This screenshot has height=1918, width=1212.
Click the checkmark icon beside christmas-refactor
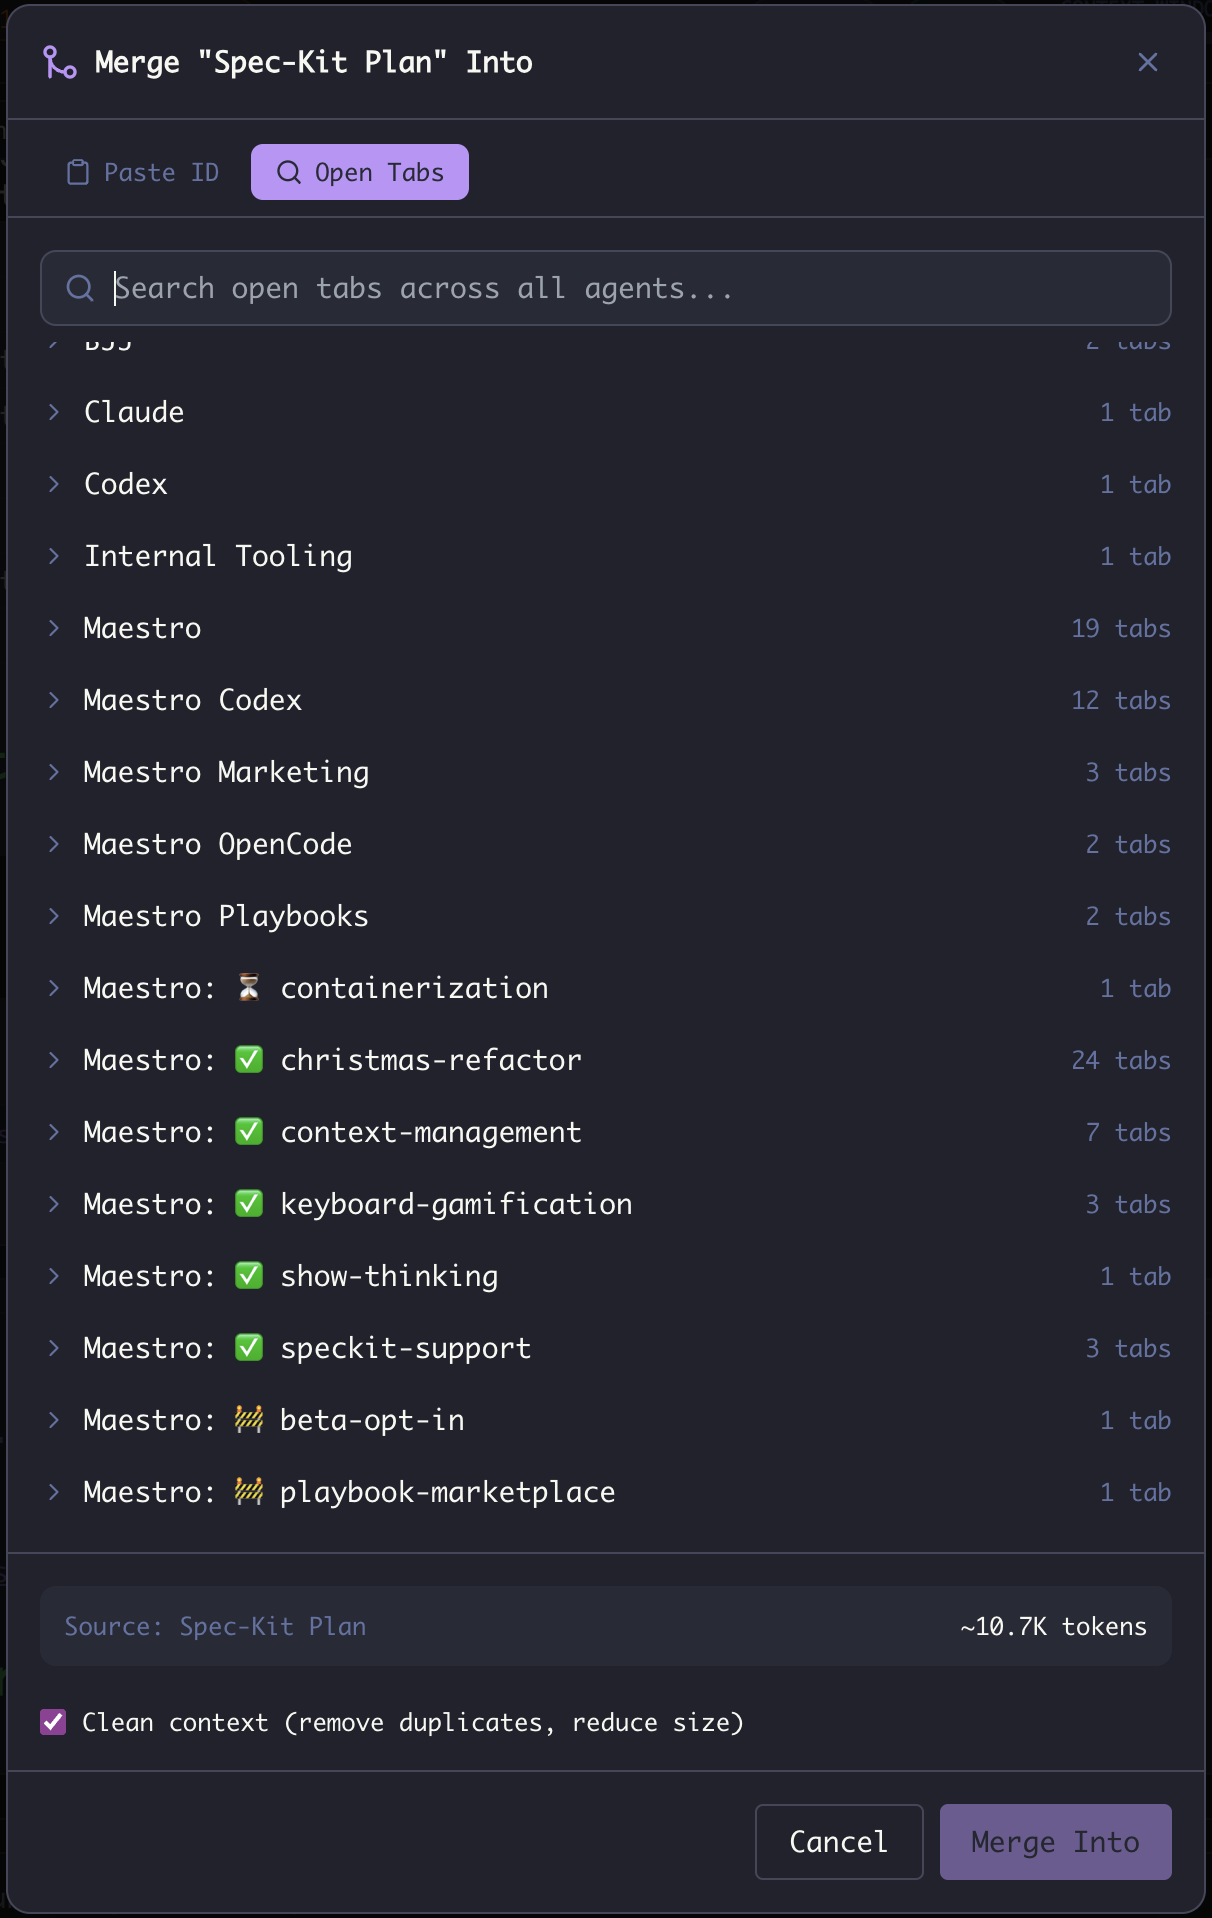pos(251,1059)
